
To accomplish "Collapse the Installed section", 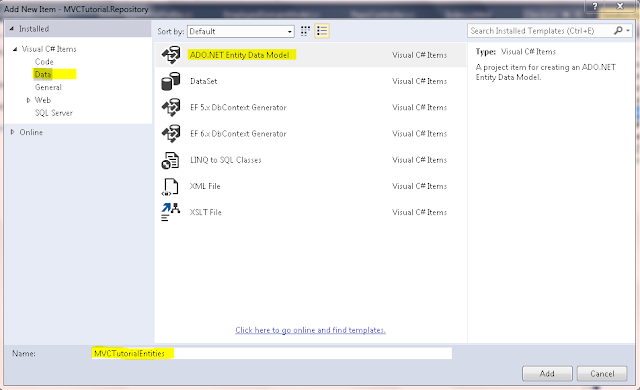I will point(11,29).
